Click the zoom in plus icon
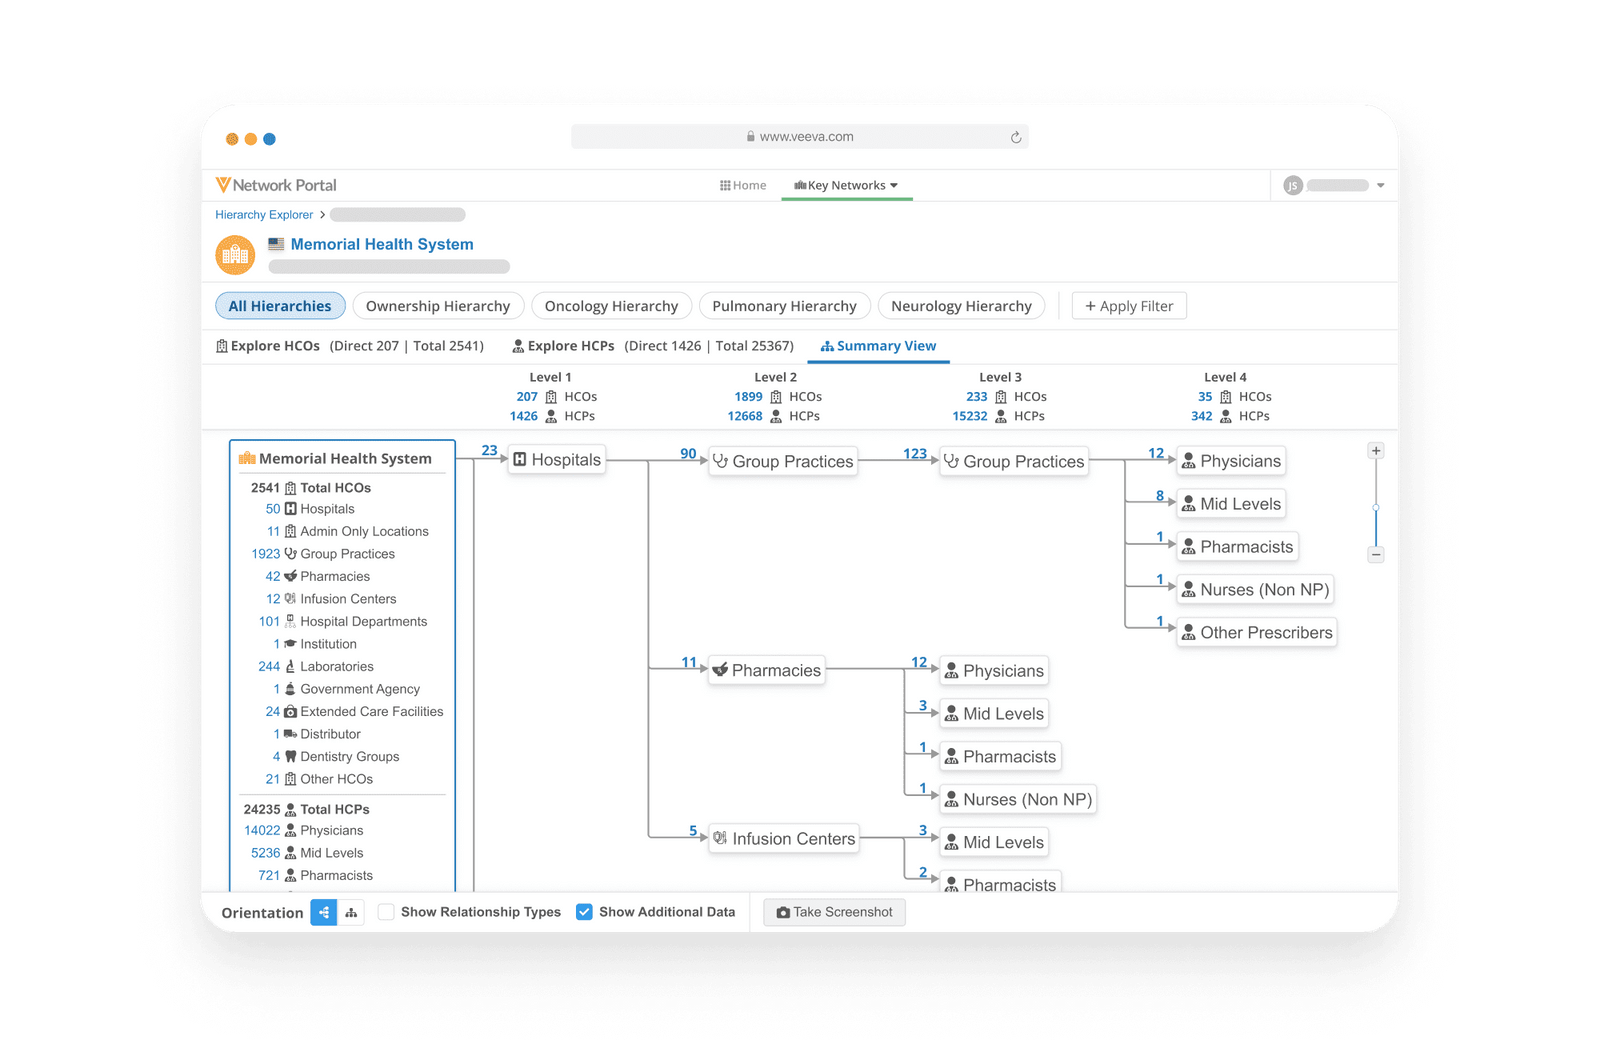This screenshot has height=1040, width=1600. (x=1376, y=451)
